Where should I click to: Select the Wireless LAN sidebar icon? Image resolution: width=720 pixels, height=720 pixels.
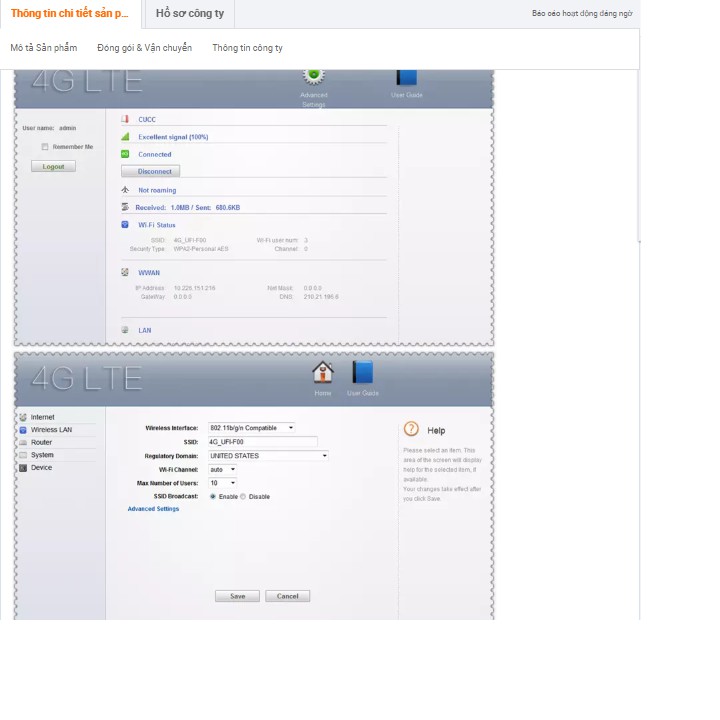coord(23,430)
